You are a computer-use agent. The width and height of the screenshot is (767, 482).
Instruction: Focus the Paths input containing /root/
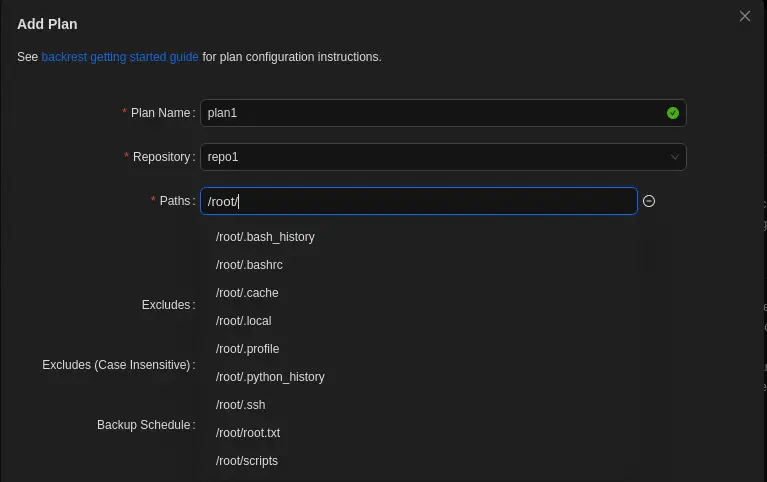(x=418, y=201)
